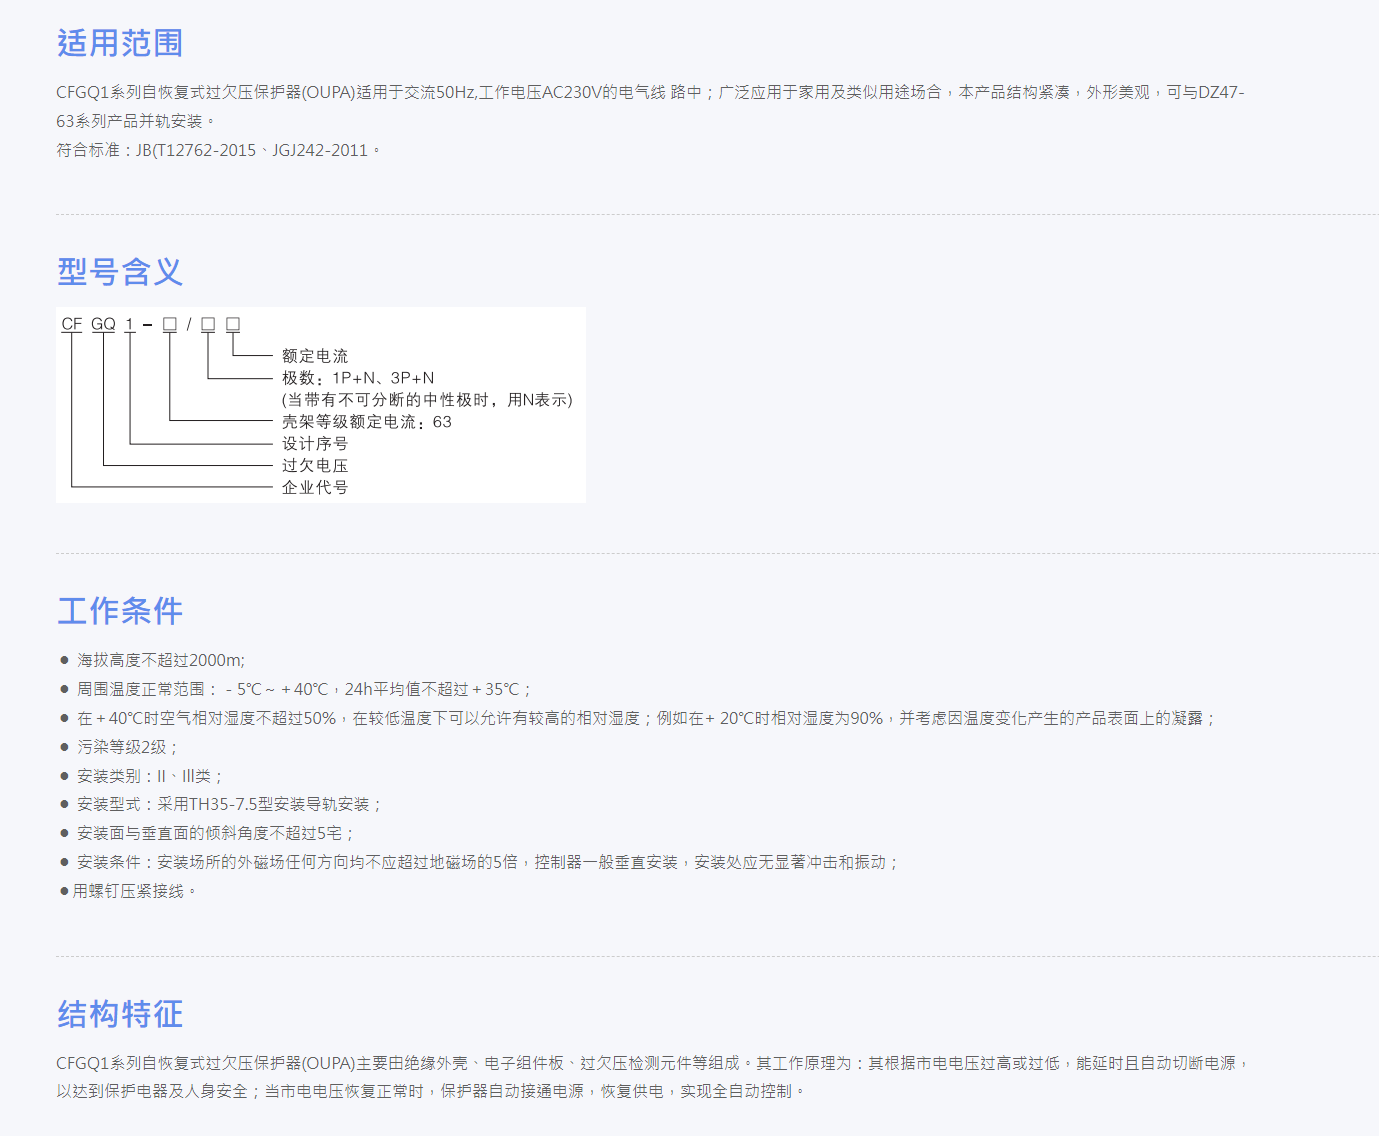Click the 结构特征 section heading

point(119,1014)
